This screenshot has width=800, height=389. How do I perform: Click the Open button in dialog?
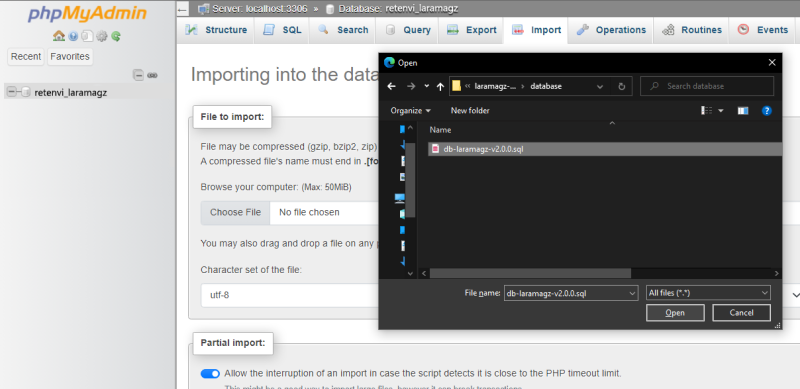(675, 313)
